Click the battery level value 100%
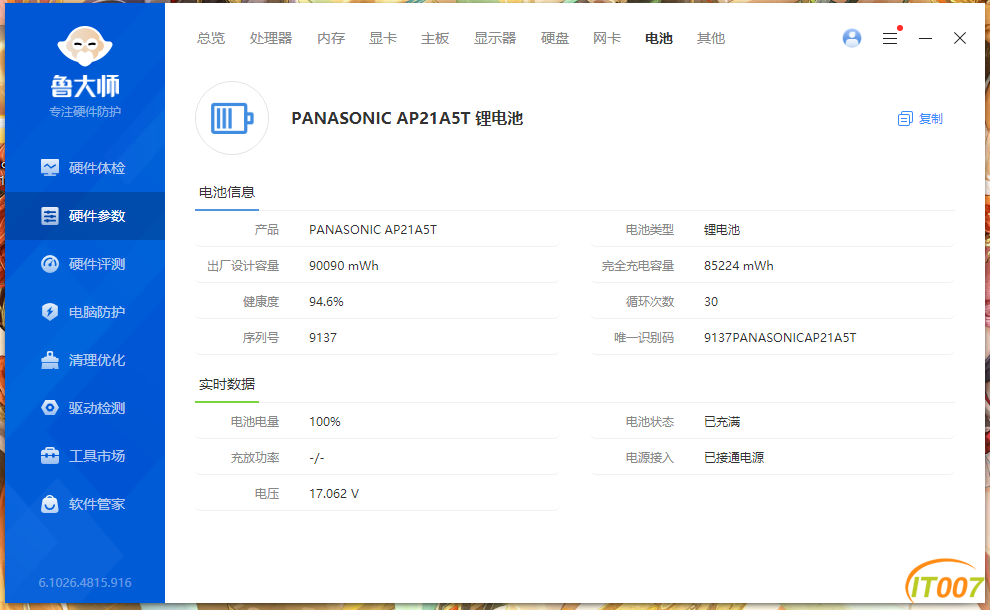This screenshot has height=610, width=990. (325, 422)
